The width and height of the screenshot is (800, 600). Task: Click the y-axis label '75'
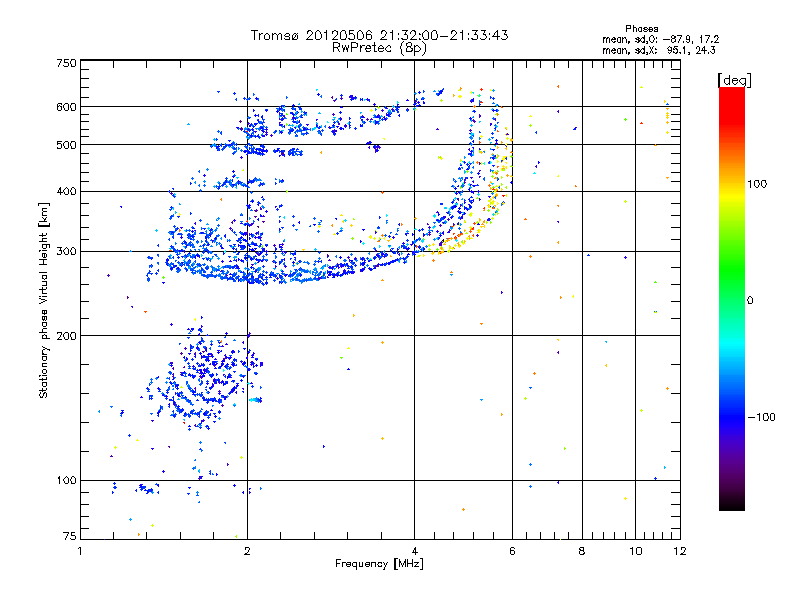coord(70,536)
